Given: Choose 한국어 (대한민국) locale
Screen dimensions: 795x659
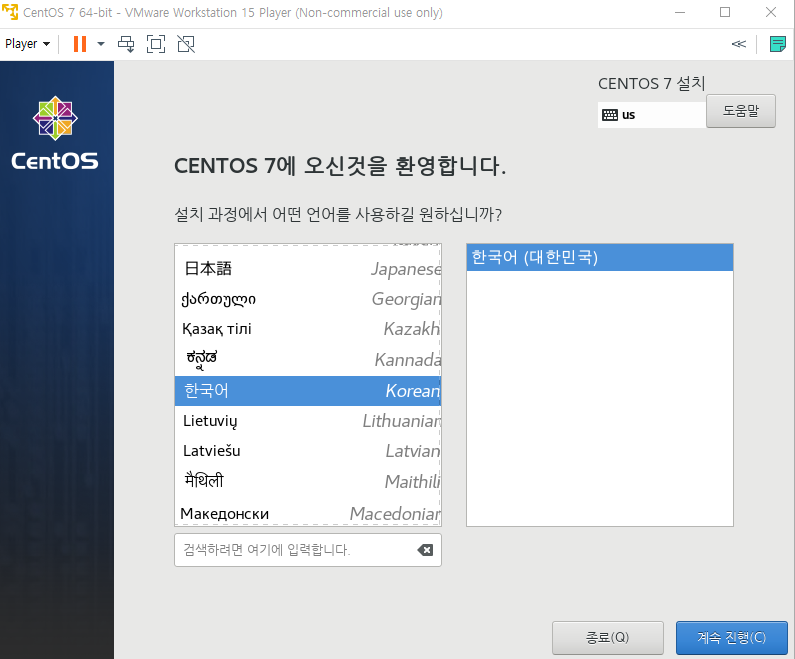Looking at the screenshot, I should coord(600,258).
